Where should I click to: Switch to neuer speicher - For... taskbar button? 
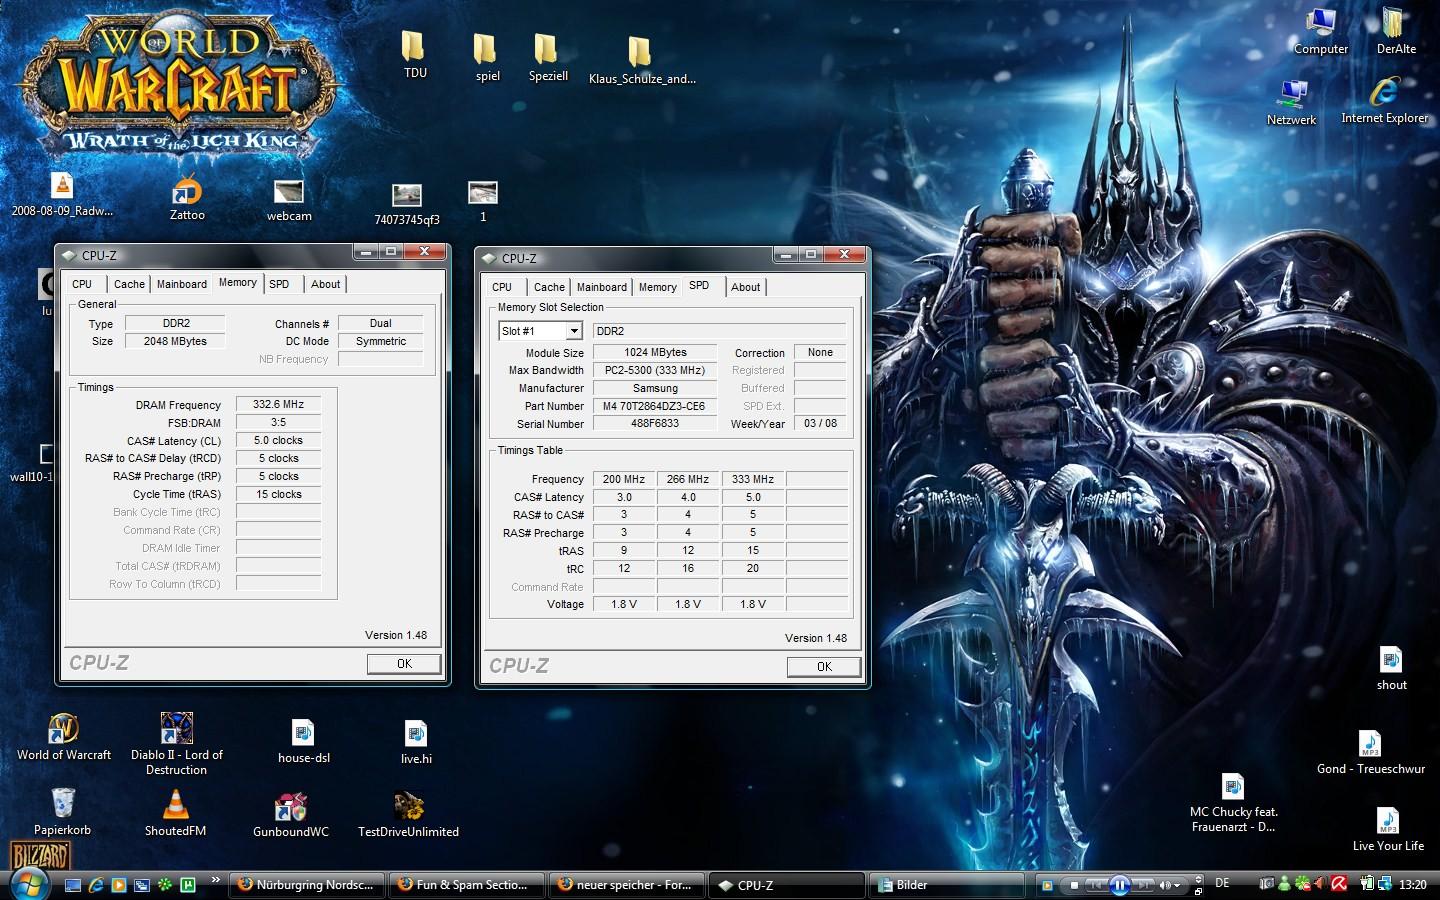pos(628,885)
